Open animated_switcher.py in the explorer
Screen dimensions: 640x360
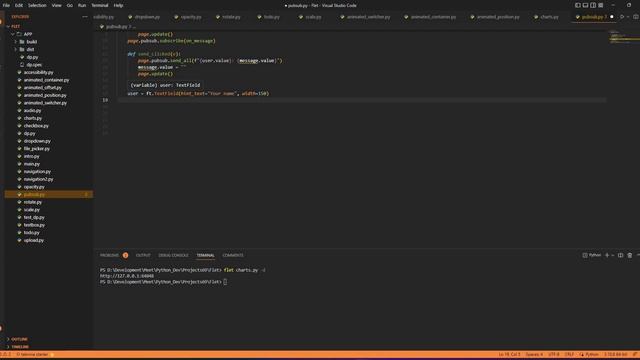coord(45,103)
